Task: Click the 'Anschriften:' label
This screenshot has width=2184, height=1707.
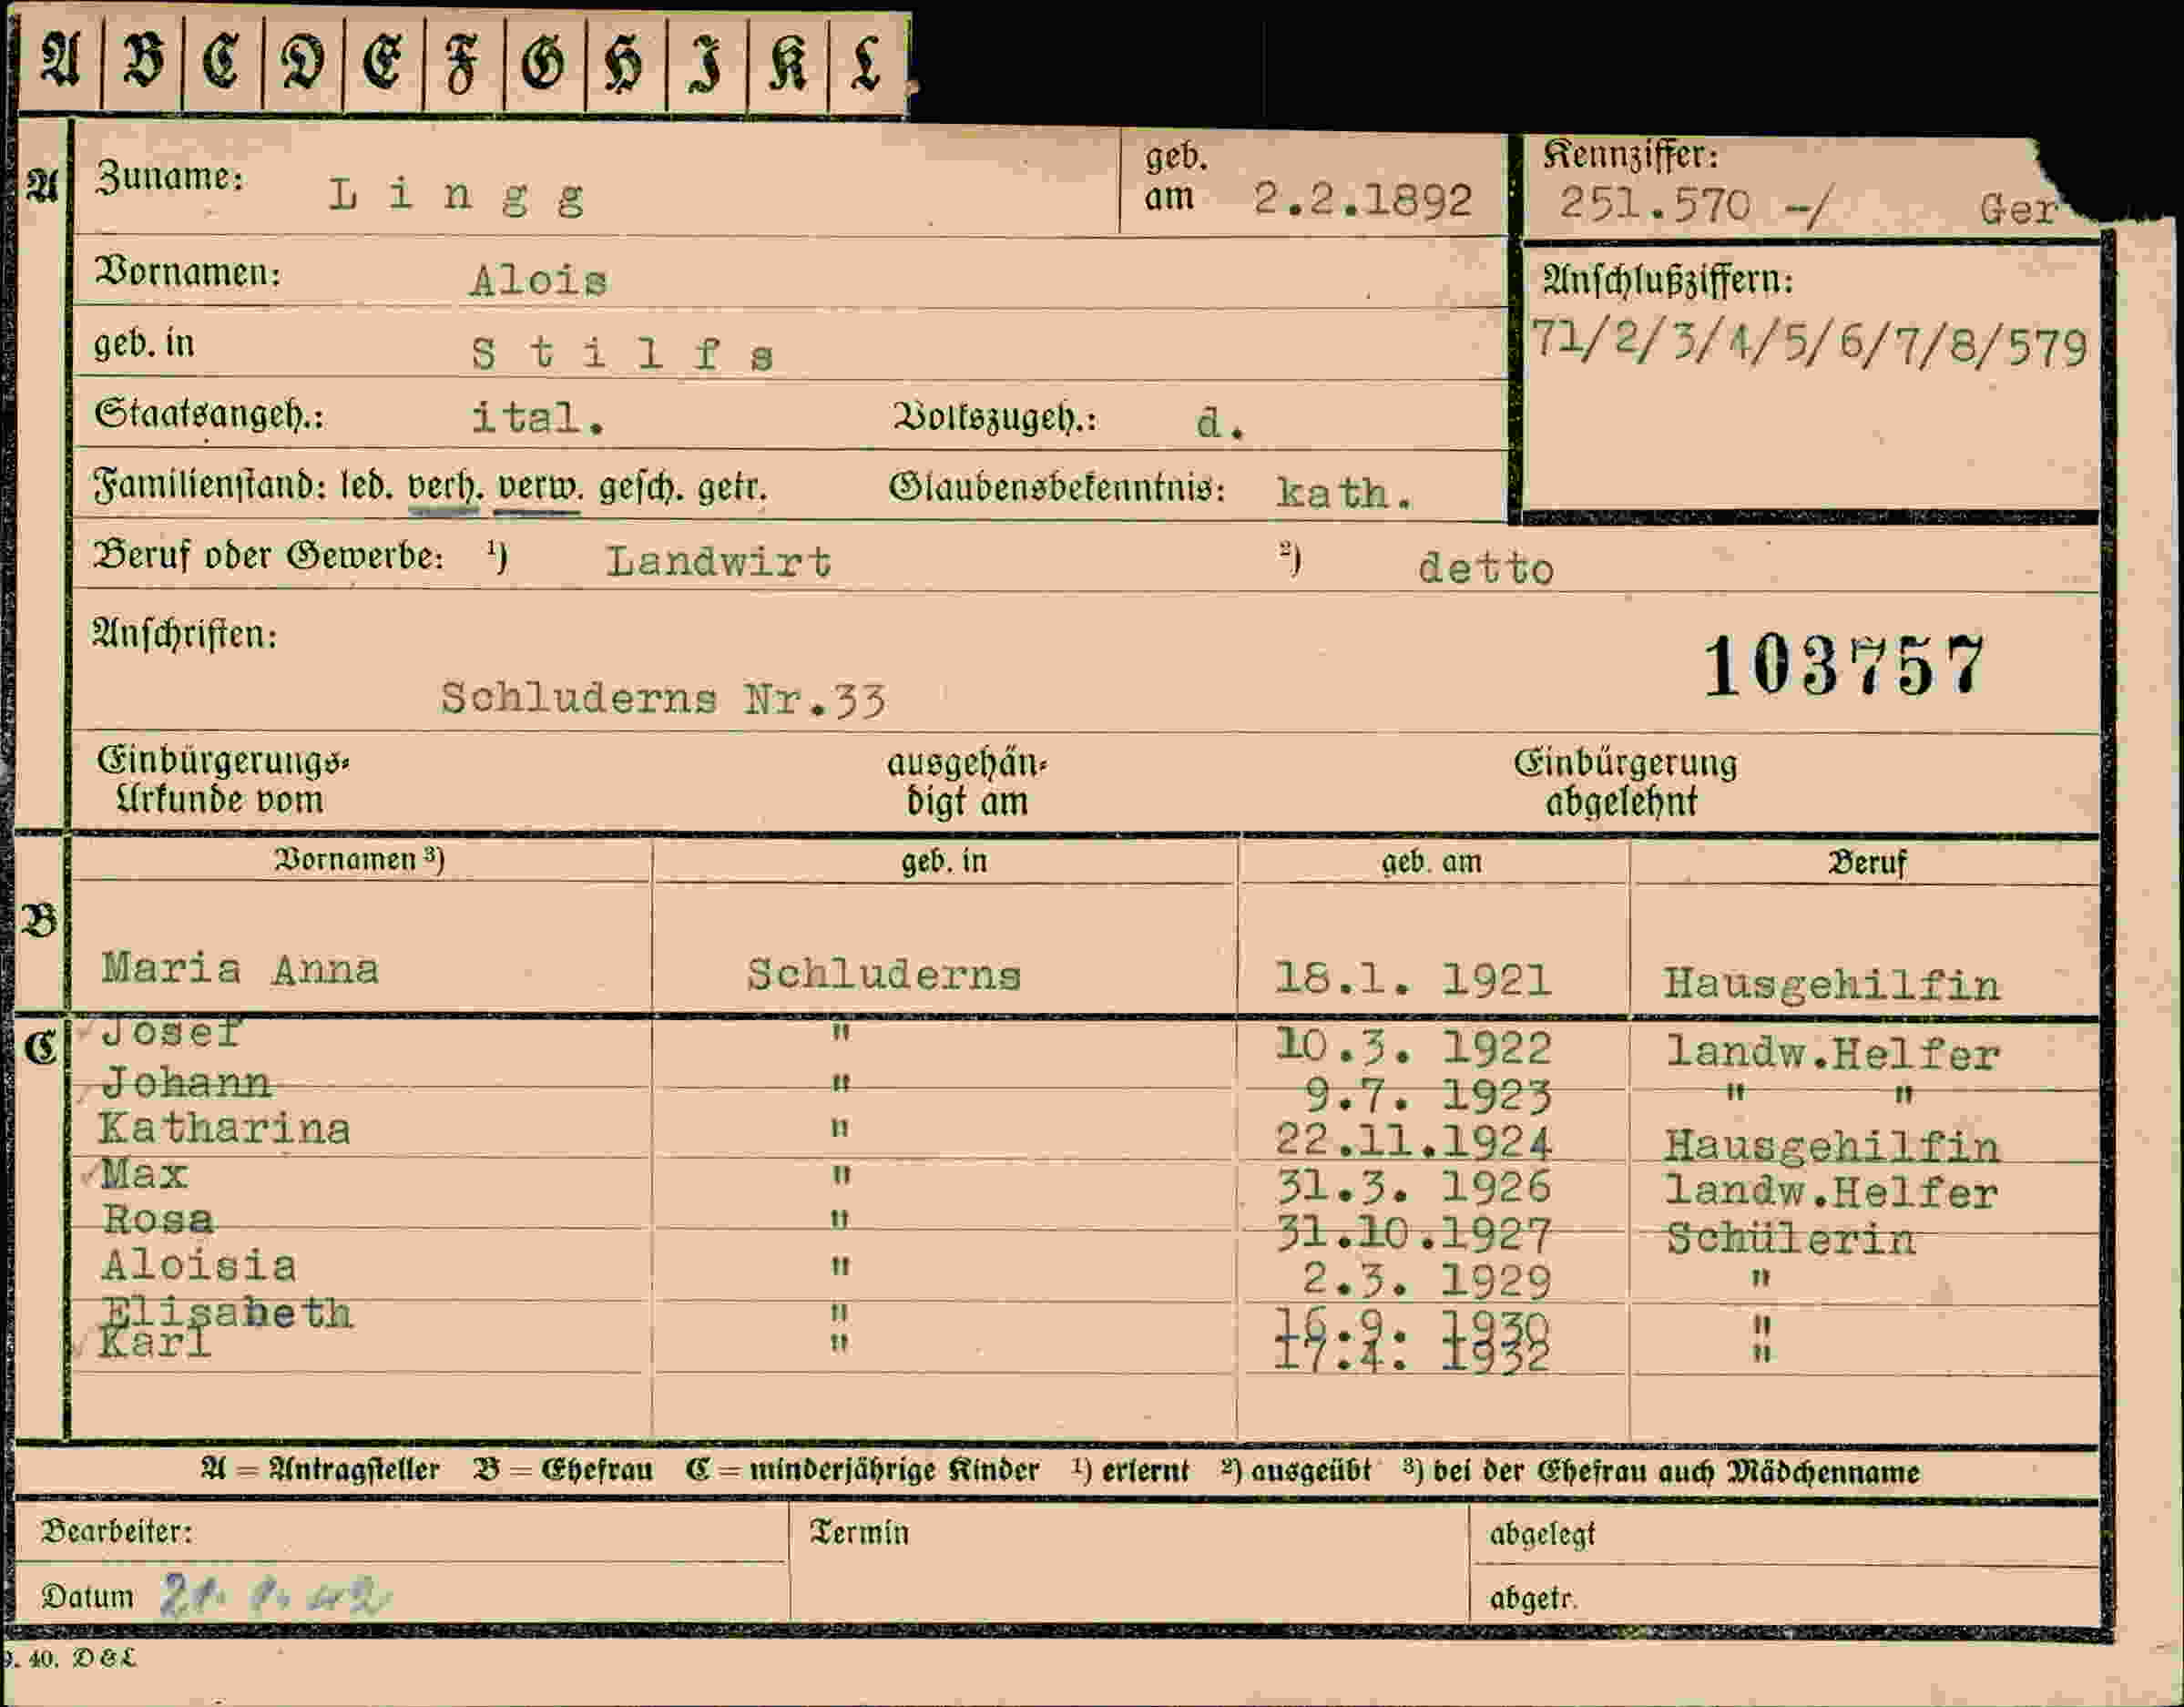Action: (x=184, y=634)
